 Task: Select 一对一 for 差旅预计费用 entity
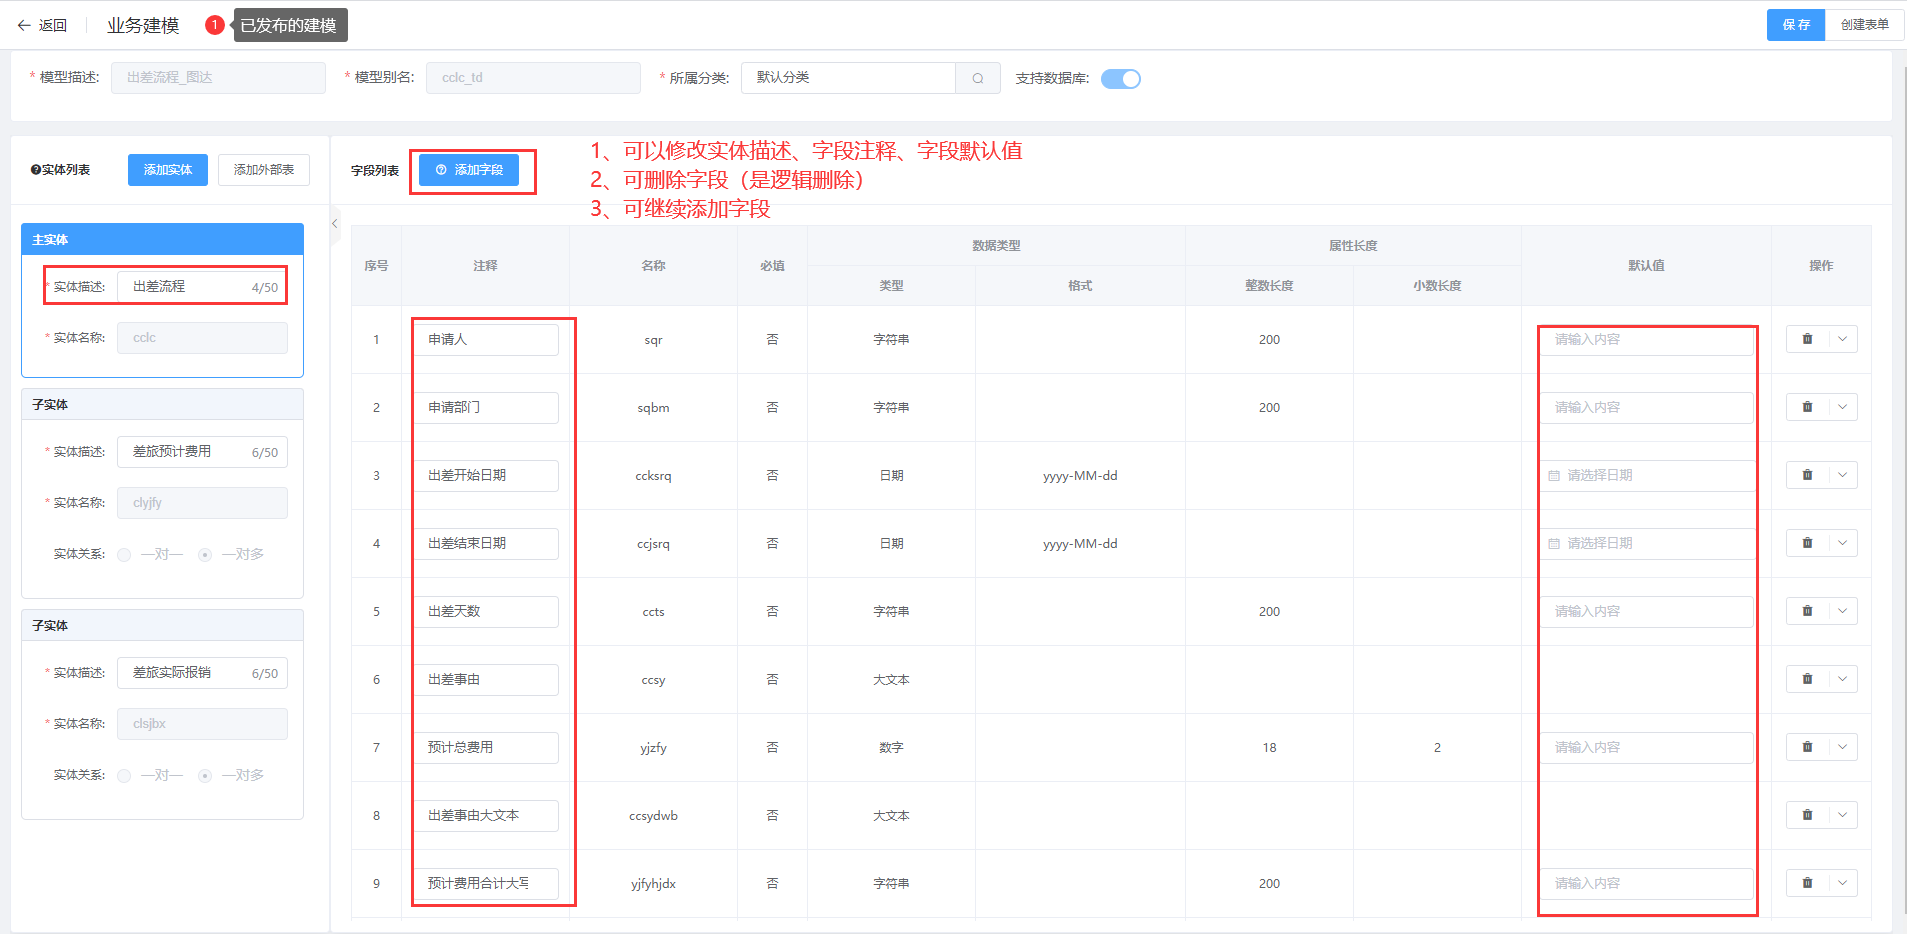[x=125, y=555]
